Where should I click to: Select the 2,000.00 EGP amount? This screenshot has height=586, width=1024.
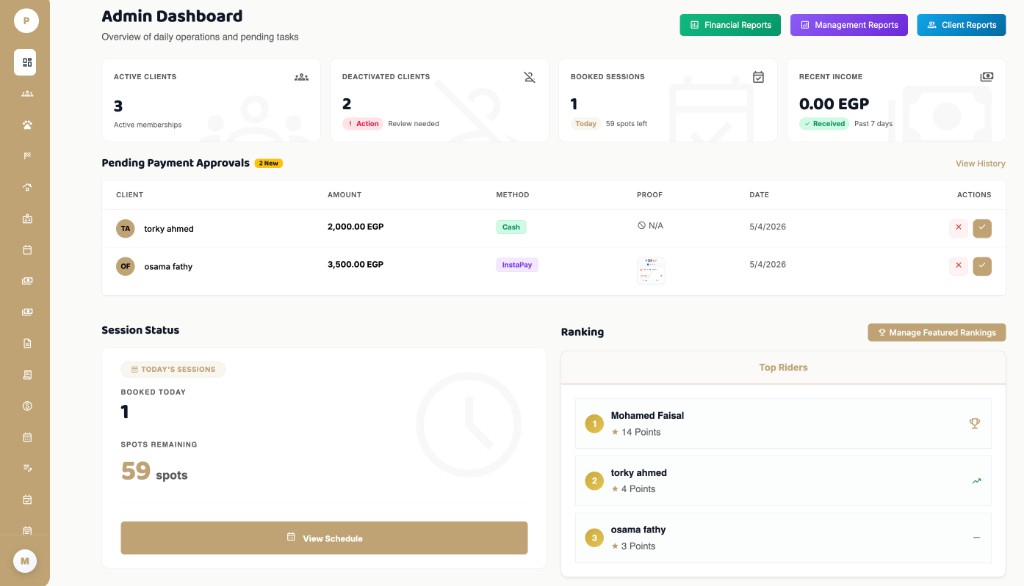355,227
